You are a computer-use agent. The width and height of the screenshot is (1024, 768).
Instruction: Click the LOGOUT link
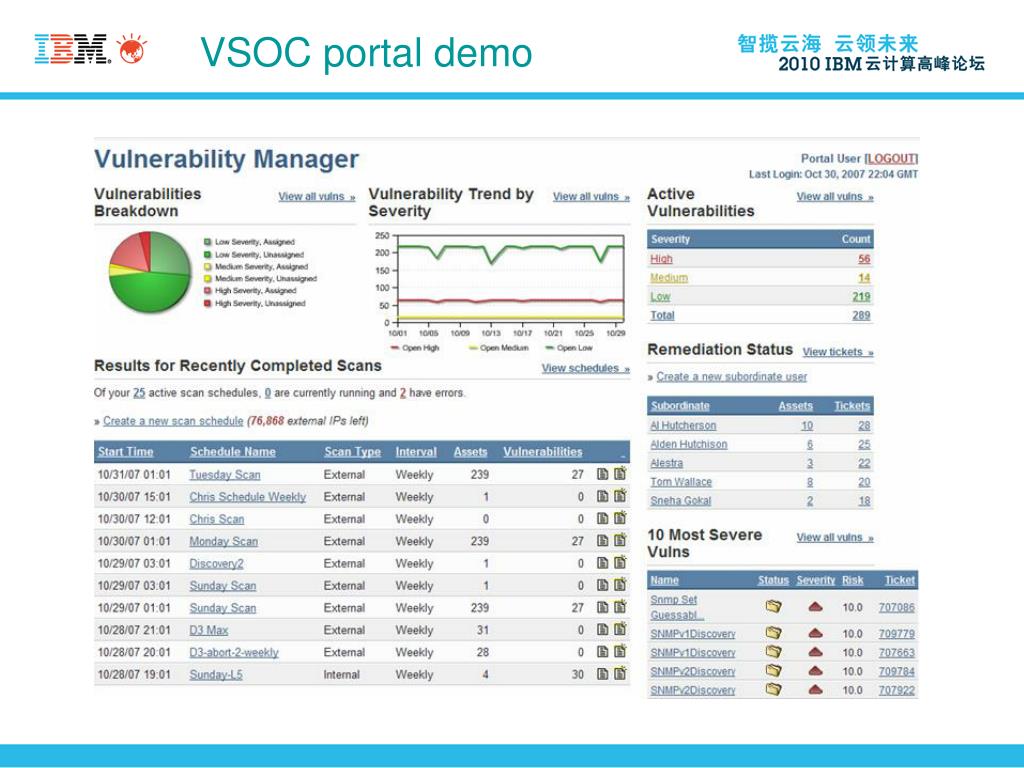pos(891,159)
